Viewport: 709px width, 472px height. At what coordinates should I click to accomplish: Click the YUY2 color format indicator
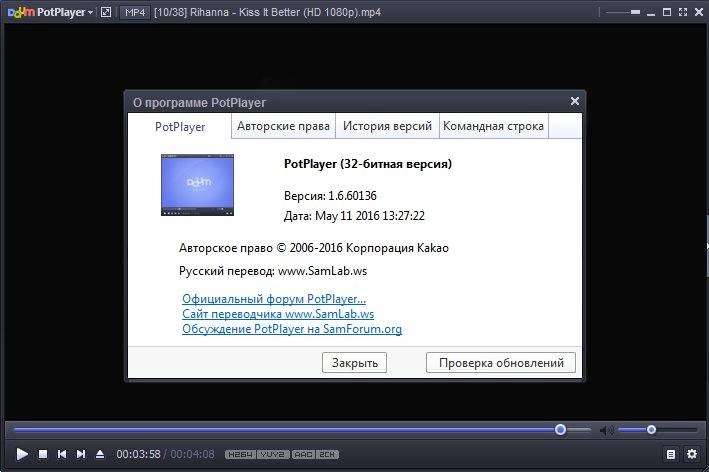pyautogui.click(x=273, y=454)
